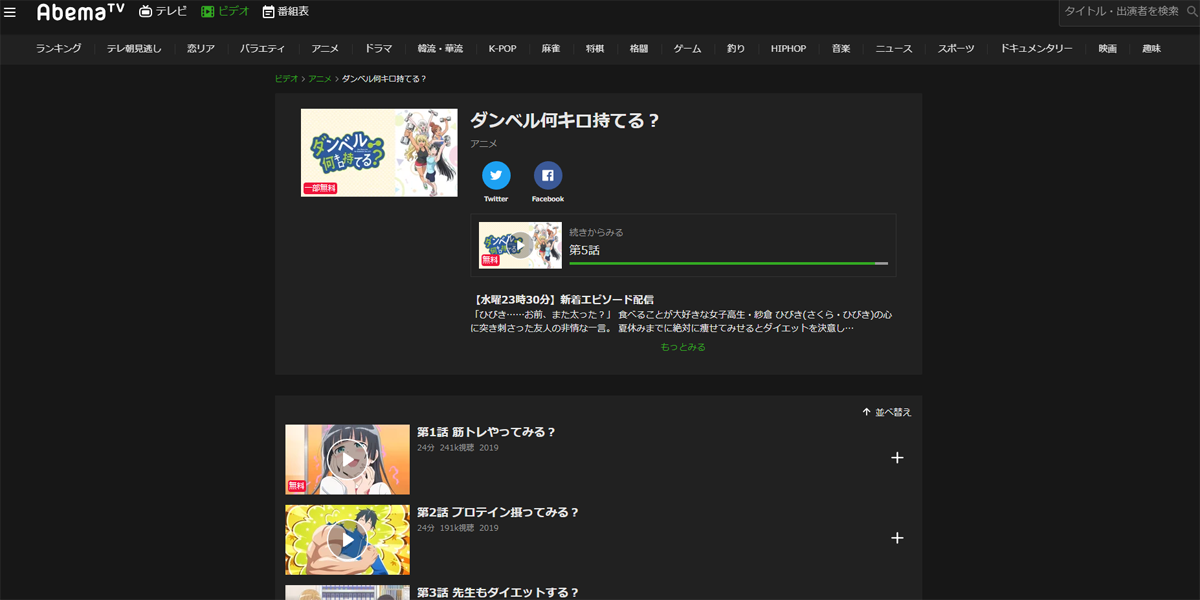Click the 第5話 watch progress bar
This screenshot has height=600, width=1200.
[728, 263]
